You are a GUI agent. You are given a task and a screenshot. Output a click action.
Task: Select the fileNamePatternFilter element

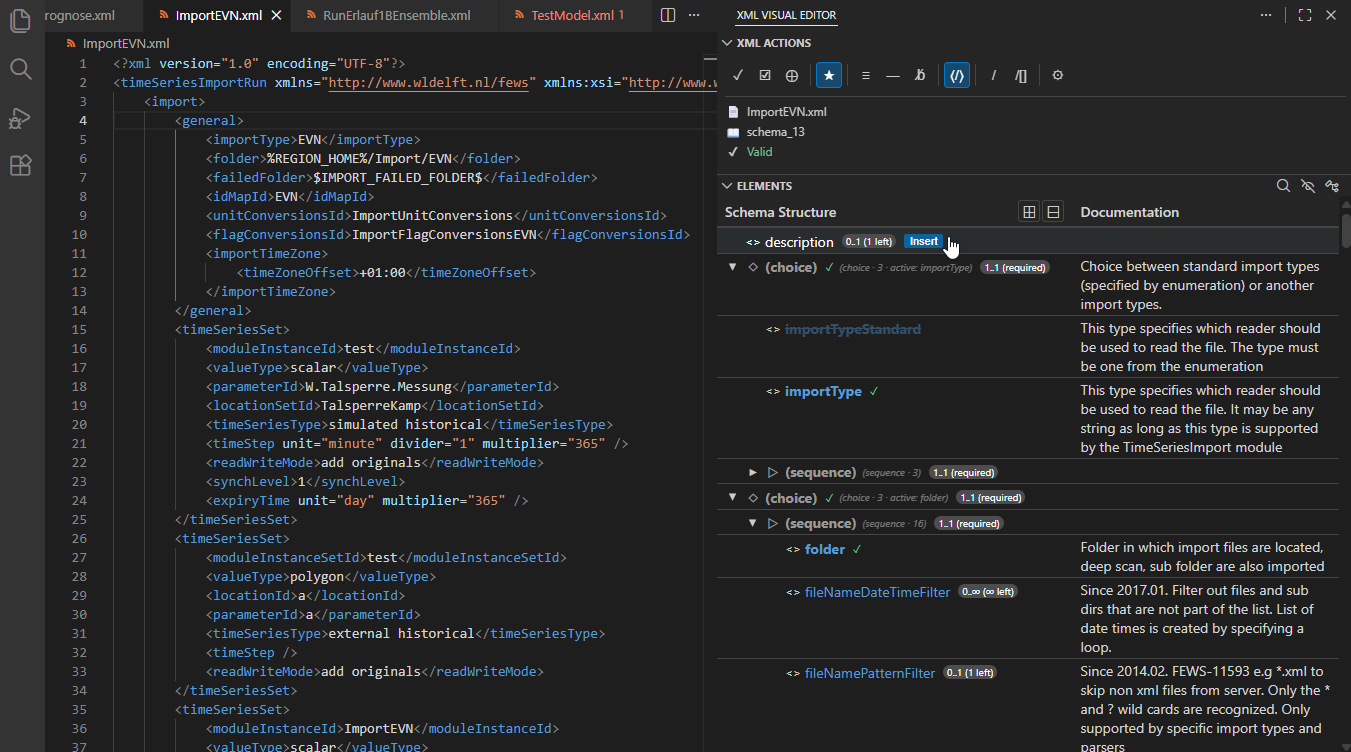pyautogui.click(x=870, y=673)
